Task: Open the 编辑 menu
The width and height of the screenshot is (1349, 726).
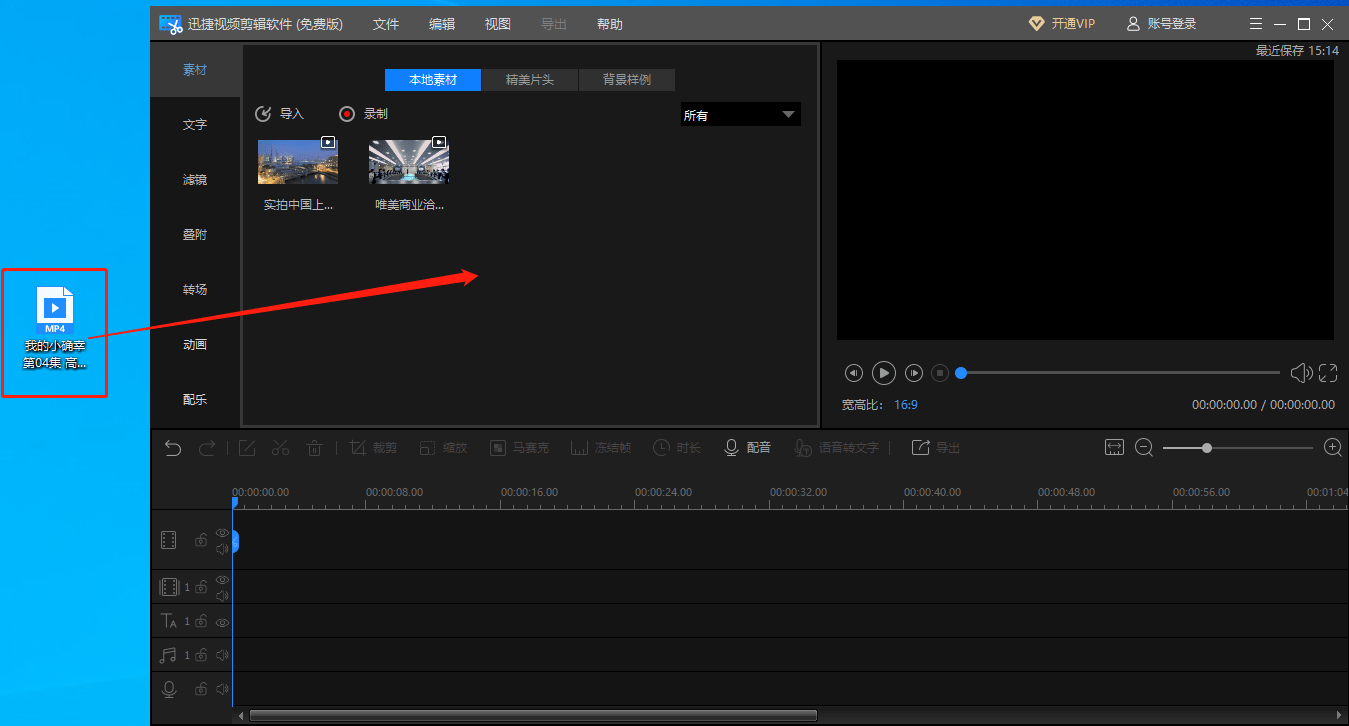Action: click(x=442, y=24)
